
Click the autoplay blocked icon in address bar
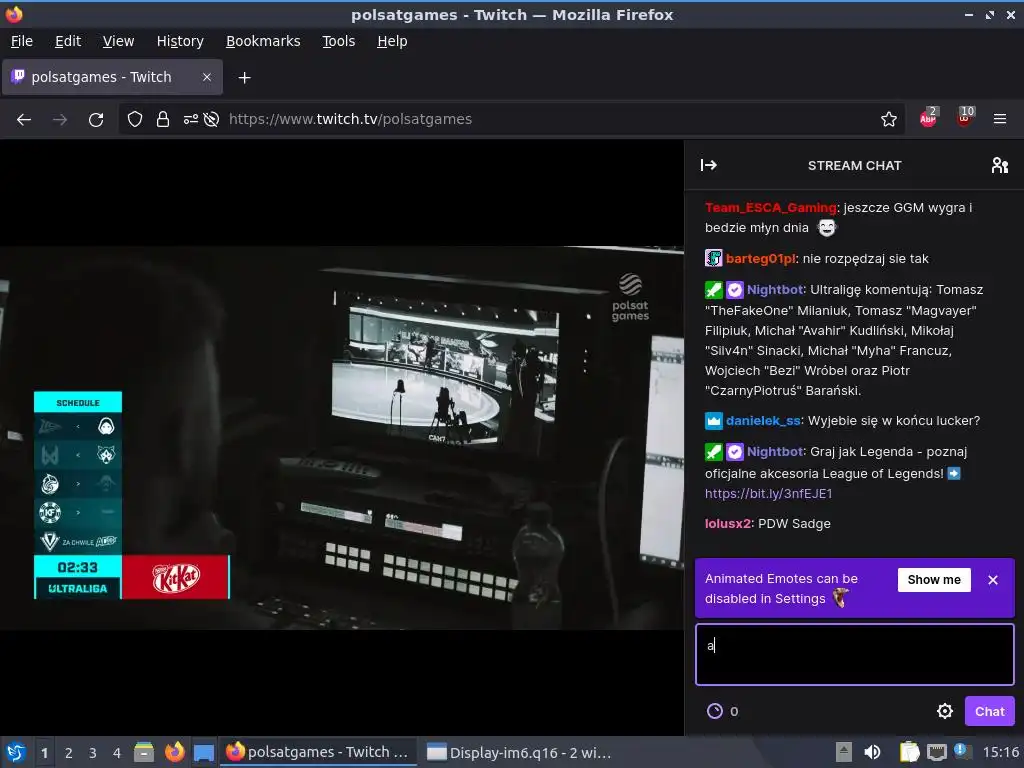pyautogui.click(x=212, y=120)
